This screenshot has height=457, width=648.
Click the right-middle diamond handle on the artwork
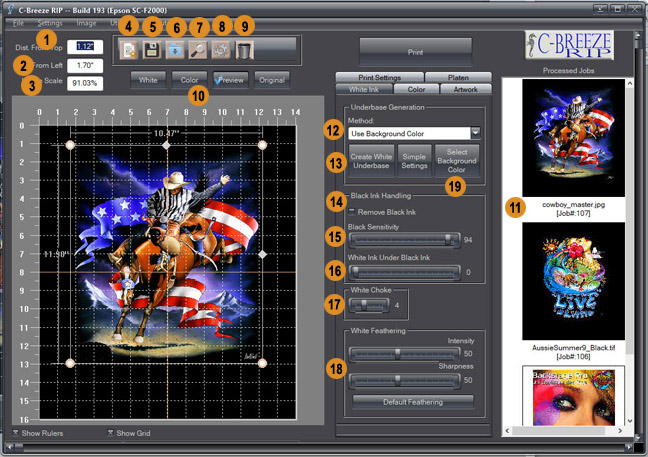click(262, 255)
